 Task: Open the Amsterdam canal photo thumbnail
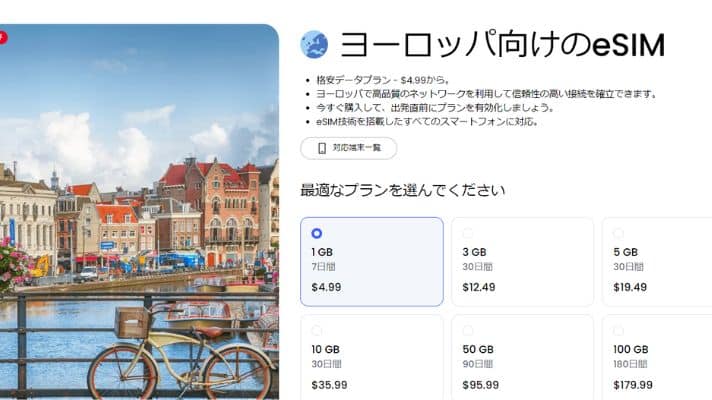pyautogui.click(x=139, y=212)
